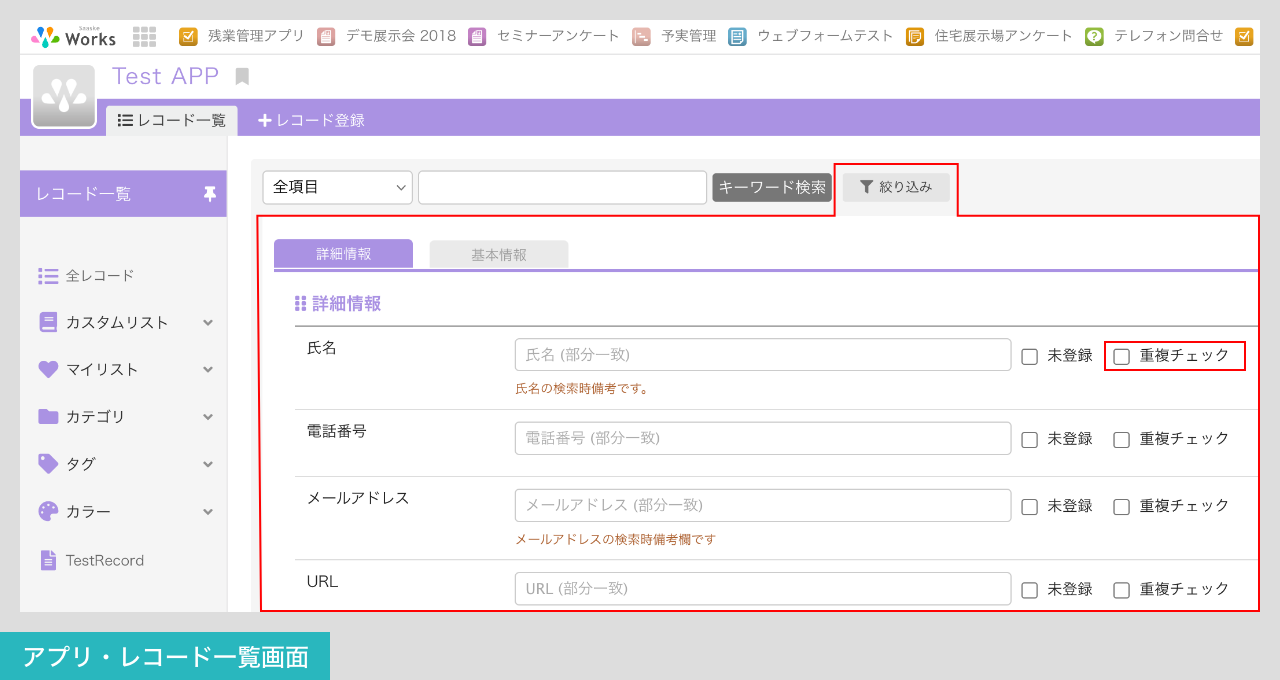
Task: Select 全レコード in sidebar
Action: click(100, 276)
